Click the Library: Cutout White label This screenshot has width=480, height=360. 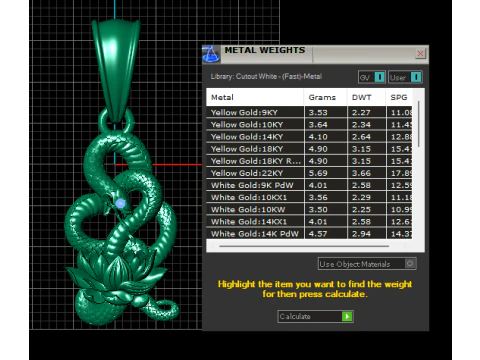click(x=266, y=76)
